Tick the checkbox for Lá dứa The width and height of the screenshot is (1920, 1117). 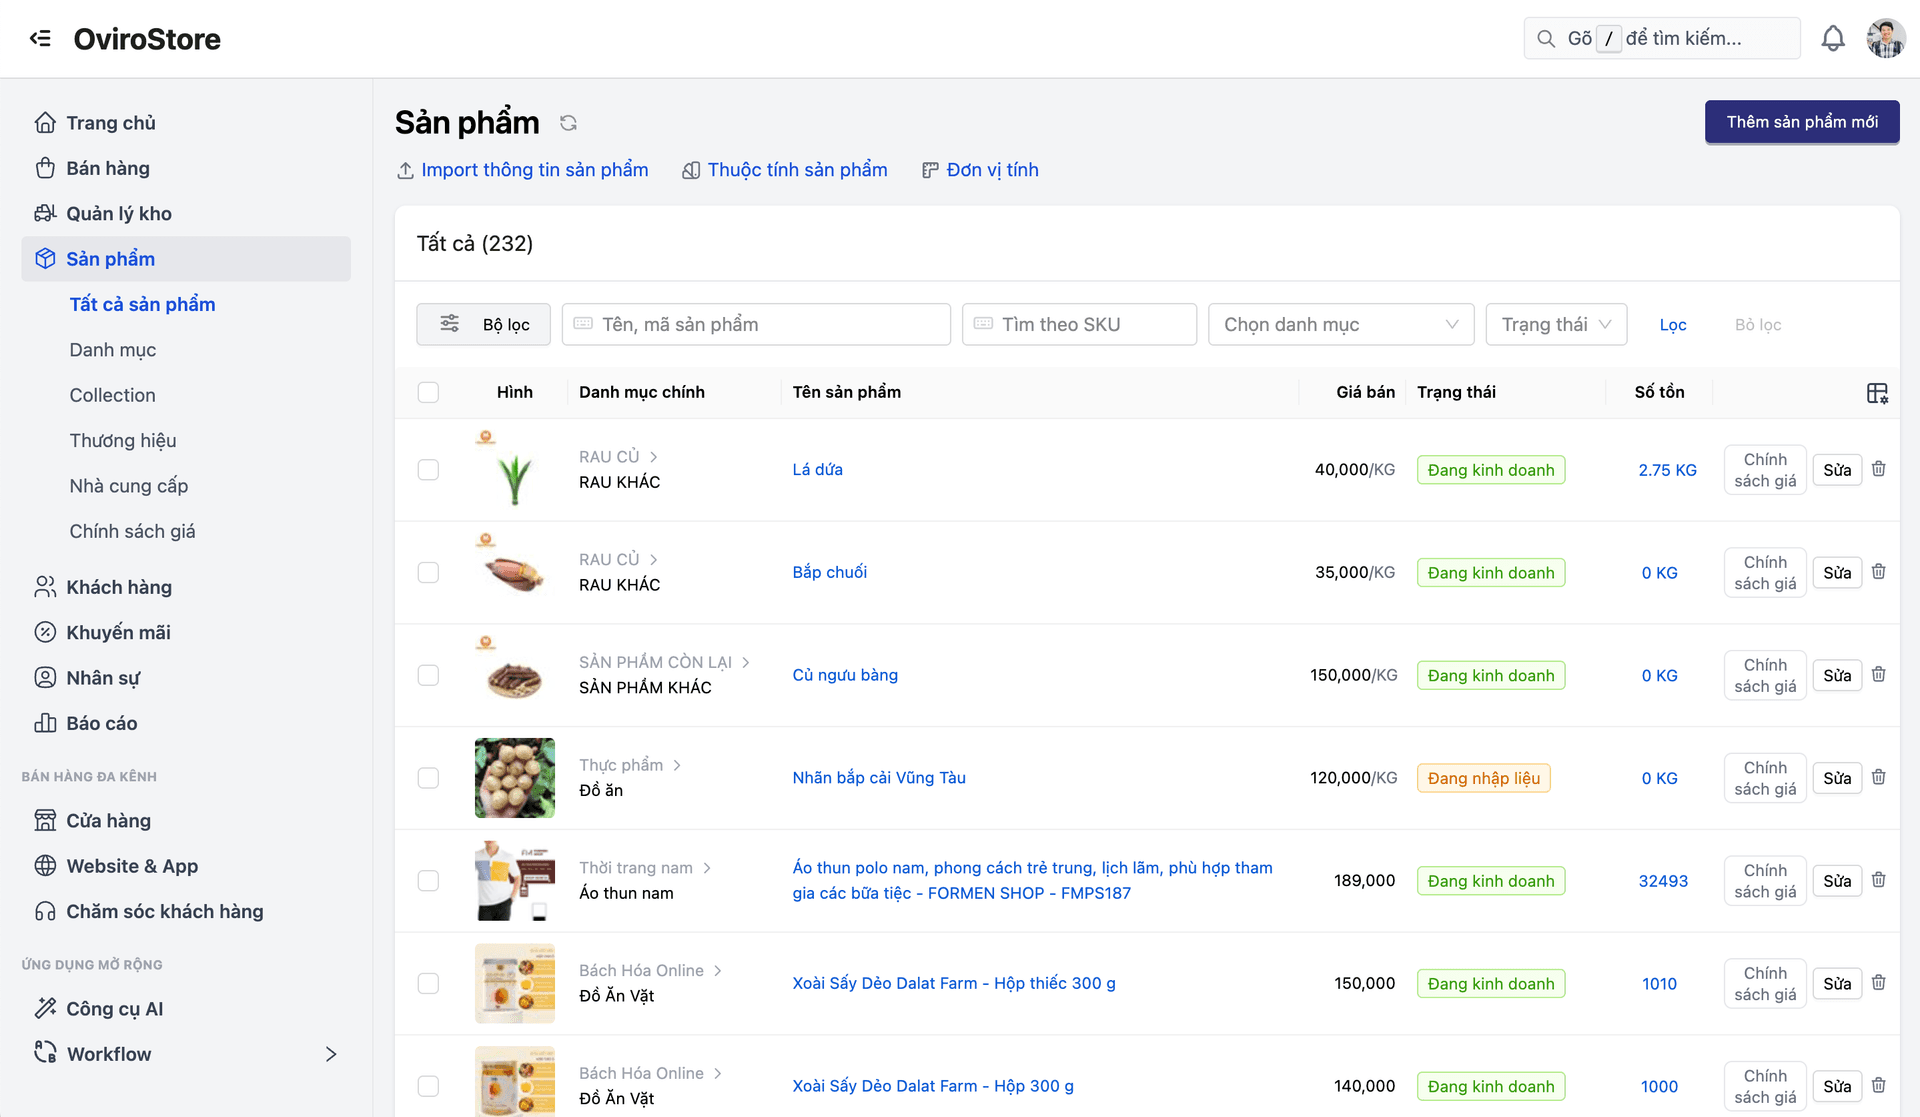coord(428,470)
